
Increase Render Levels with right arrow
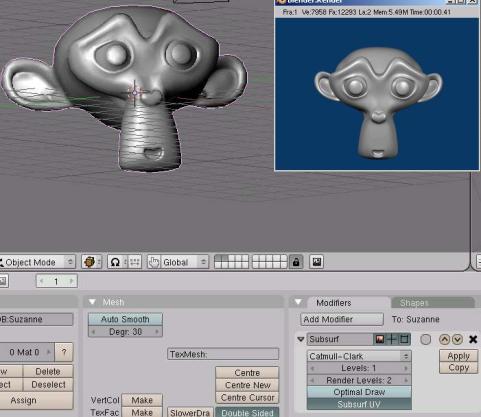point(406,380)
